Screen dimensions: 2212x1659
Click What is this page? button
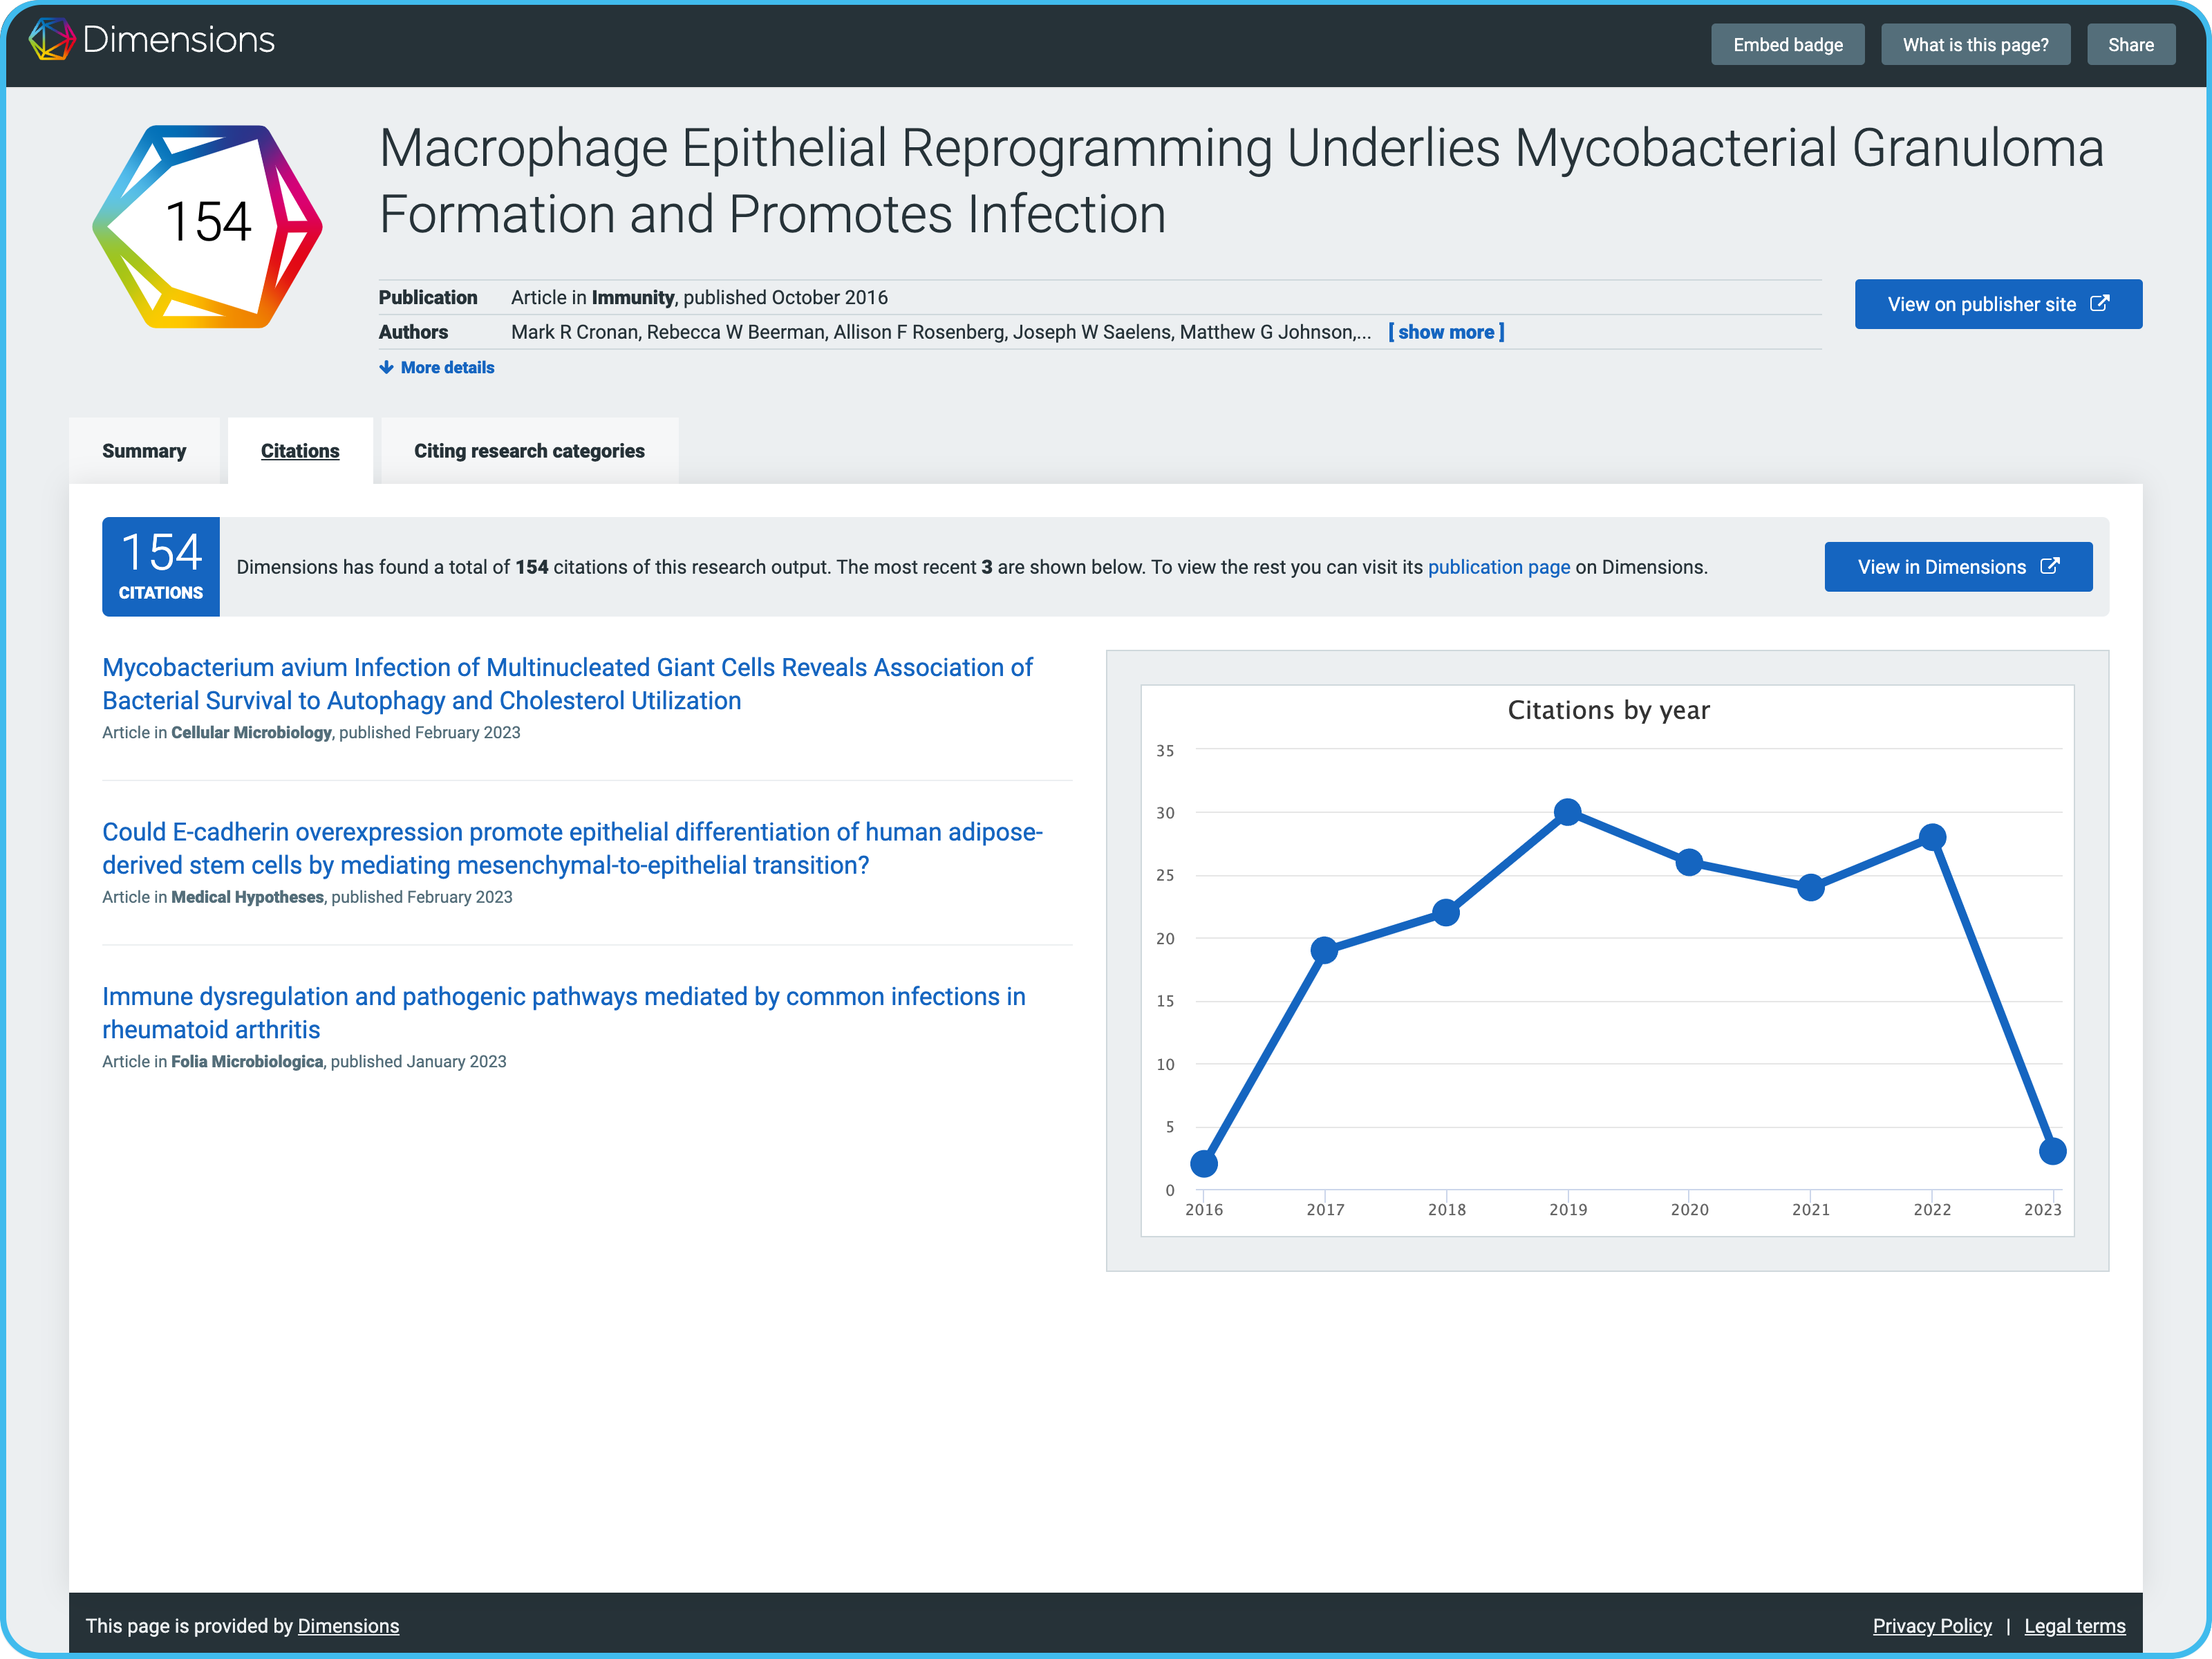click(1975, 45)
